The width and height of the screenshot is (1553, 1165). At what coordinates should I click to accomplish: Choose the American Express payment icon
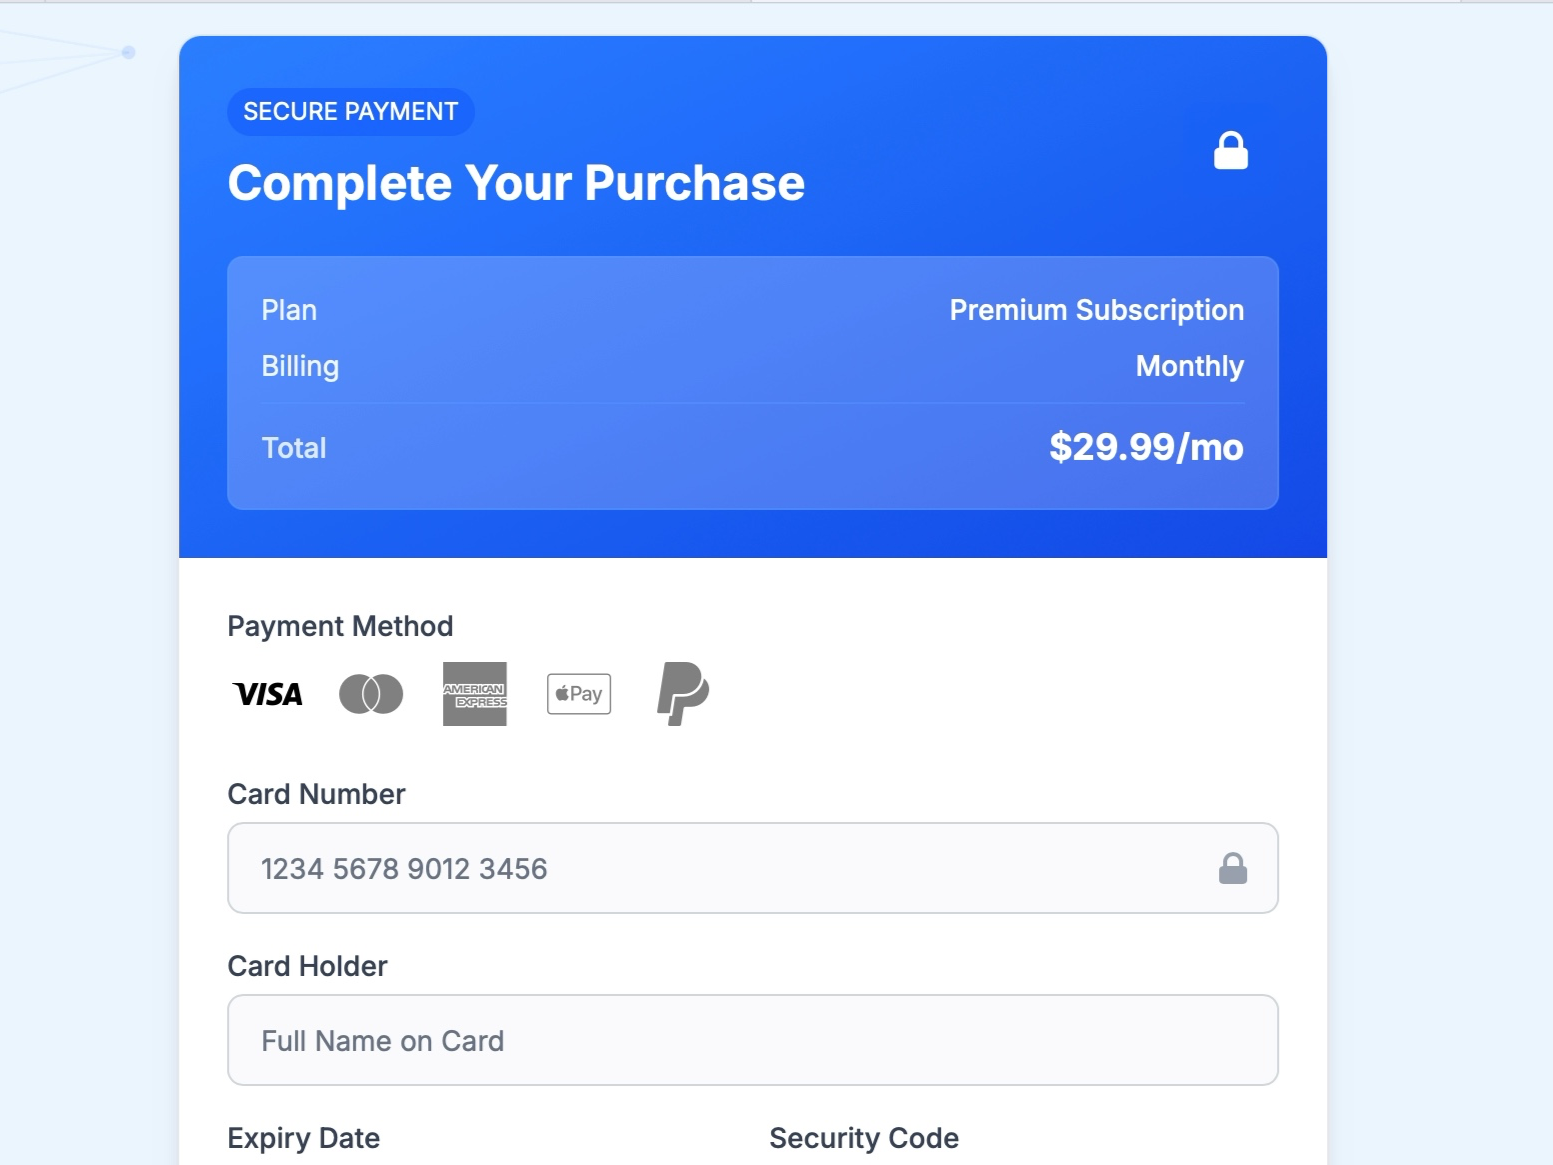tap(475, 694)
